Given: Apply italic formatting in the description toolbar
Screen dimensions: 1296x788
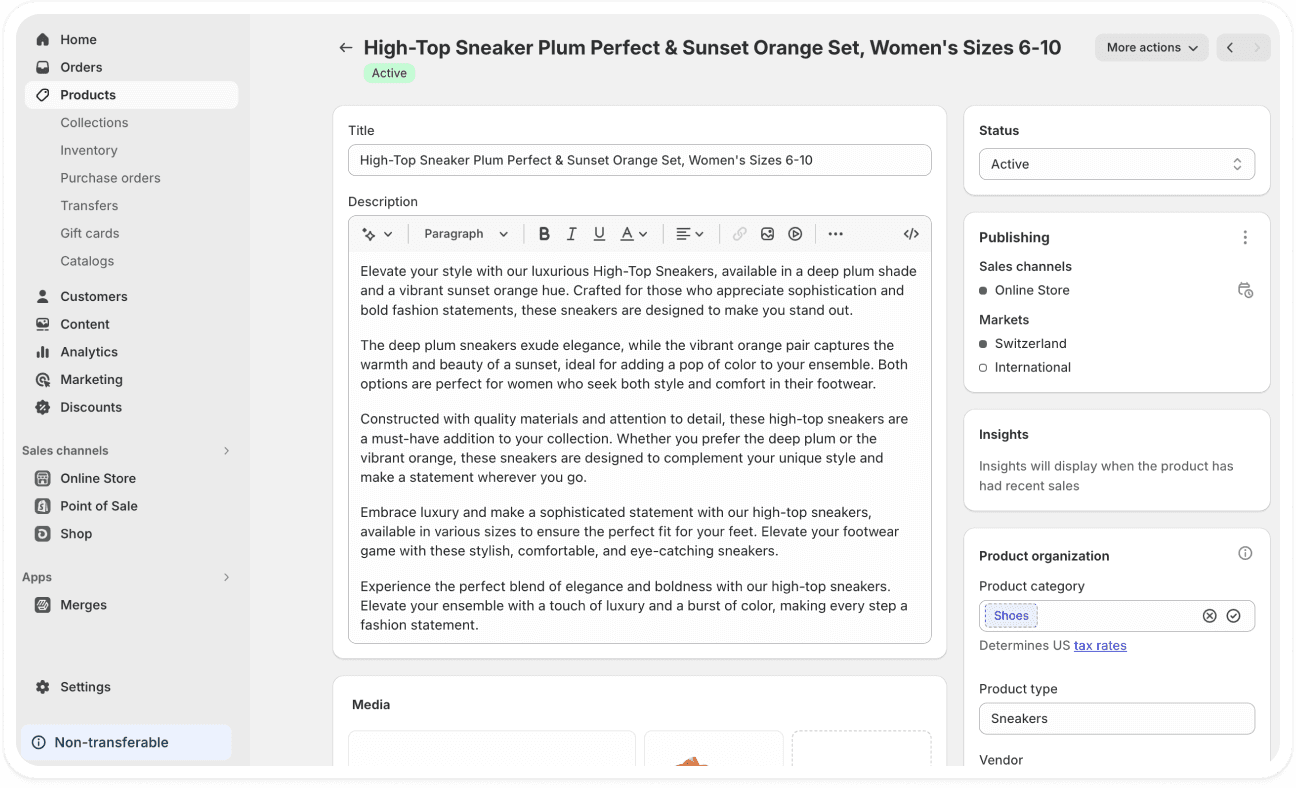Looking at the screenshot, I should [x=571, y=233].
